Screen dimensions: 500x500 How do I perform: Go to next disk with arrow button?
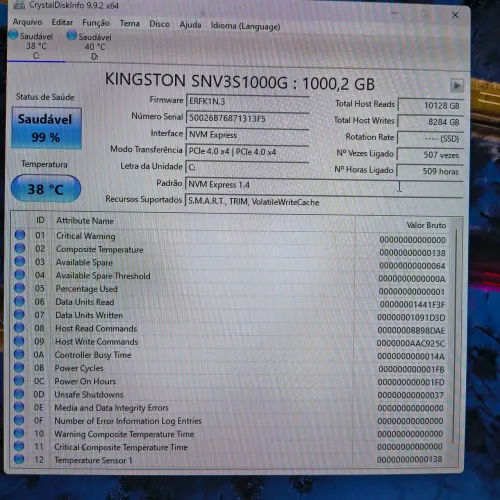[457, 86]
